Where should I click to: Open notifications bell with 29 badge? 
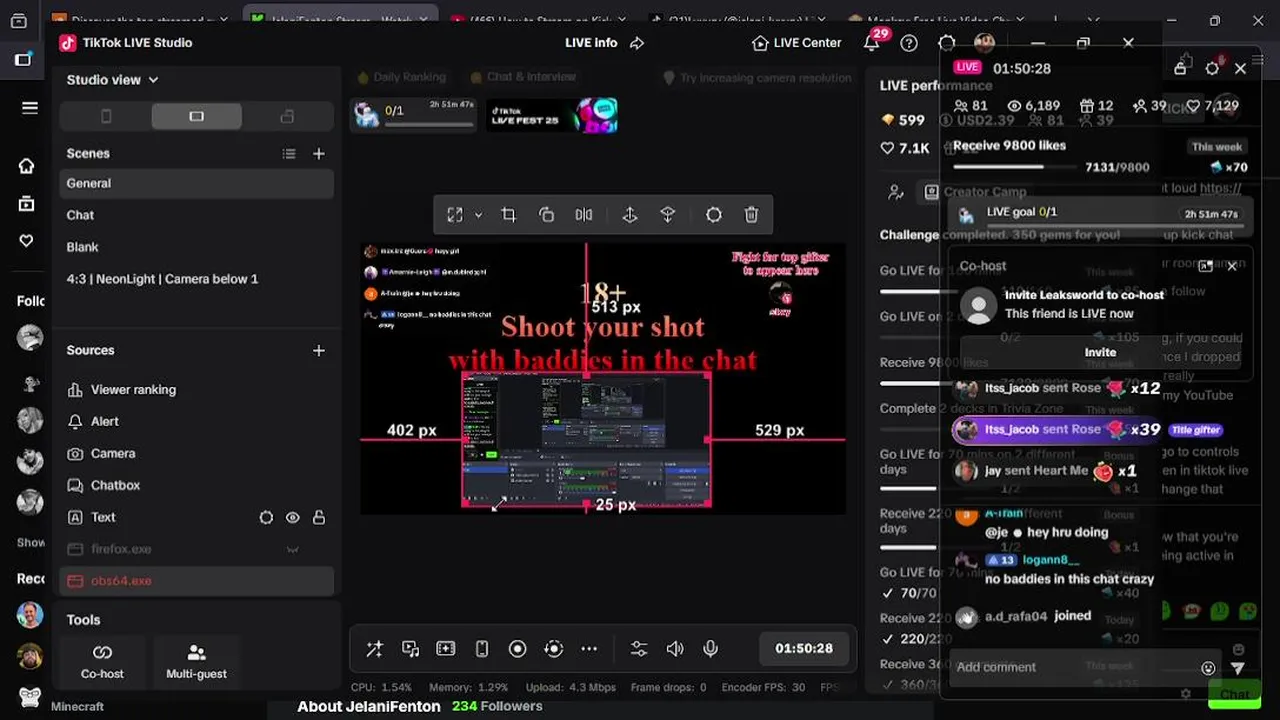click(x=873, y=42)
